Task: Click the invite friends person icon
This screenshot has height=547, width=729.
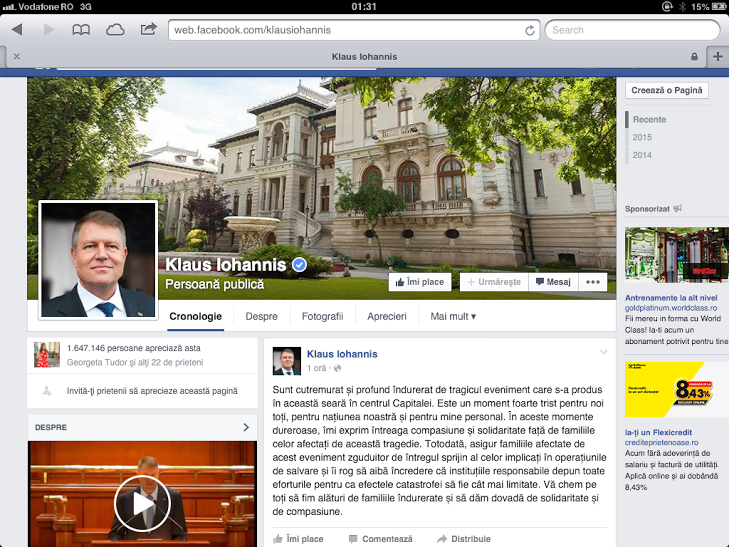Action: point(47,391)
